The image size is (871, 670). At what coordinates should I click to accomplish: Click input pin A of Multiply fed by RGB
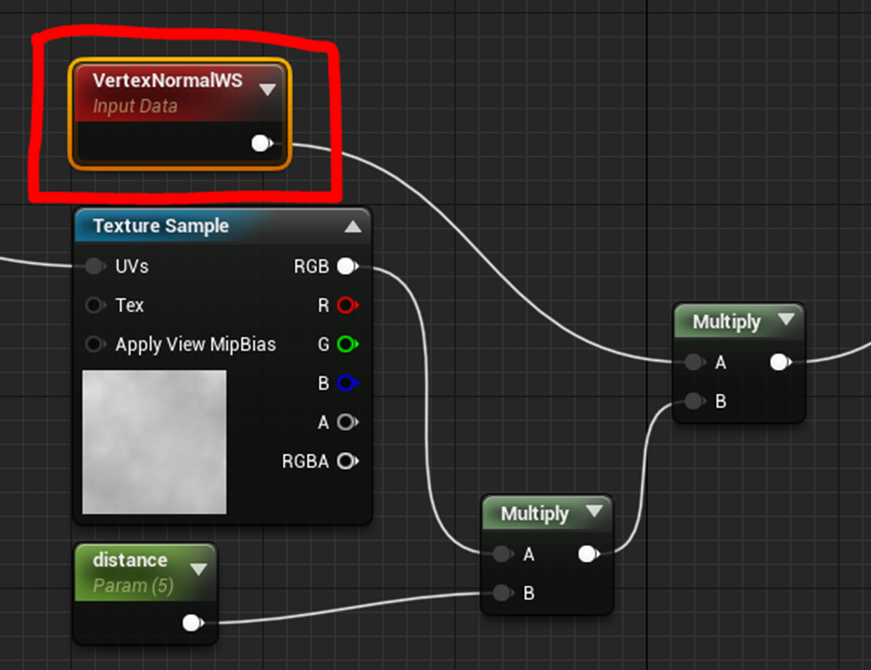click(x=503, y=554)
